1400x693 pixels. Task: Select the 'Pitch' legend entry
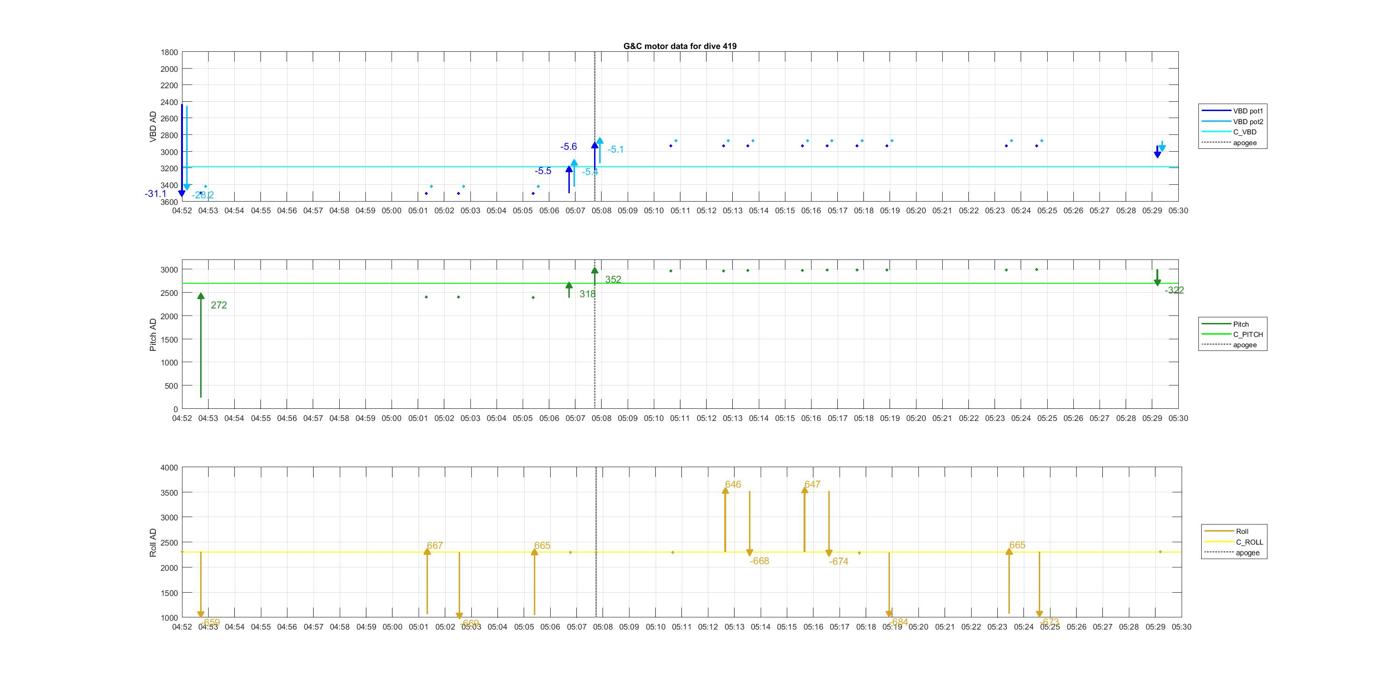[1241, 324]
